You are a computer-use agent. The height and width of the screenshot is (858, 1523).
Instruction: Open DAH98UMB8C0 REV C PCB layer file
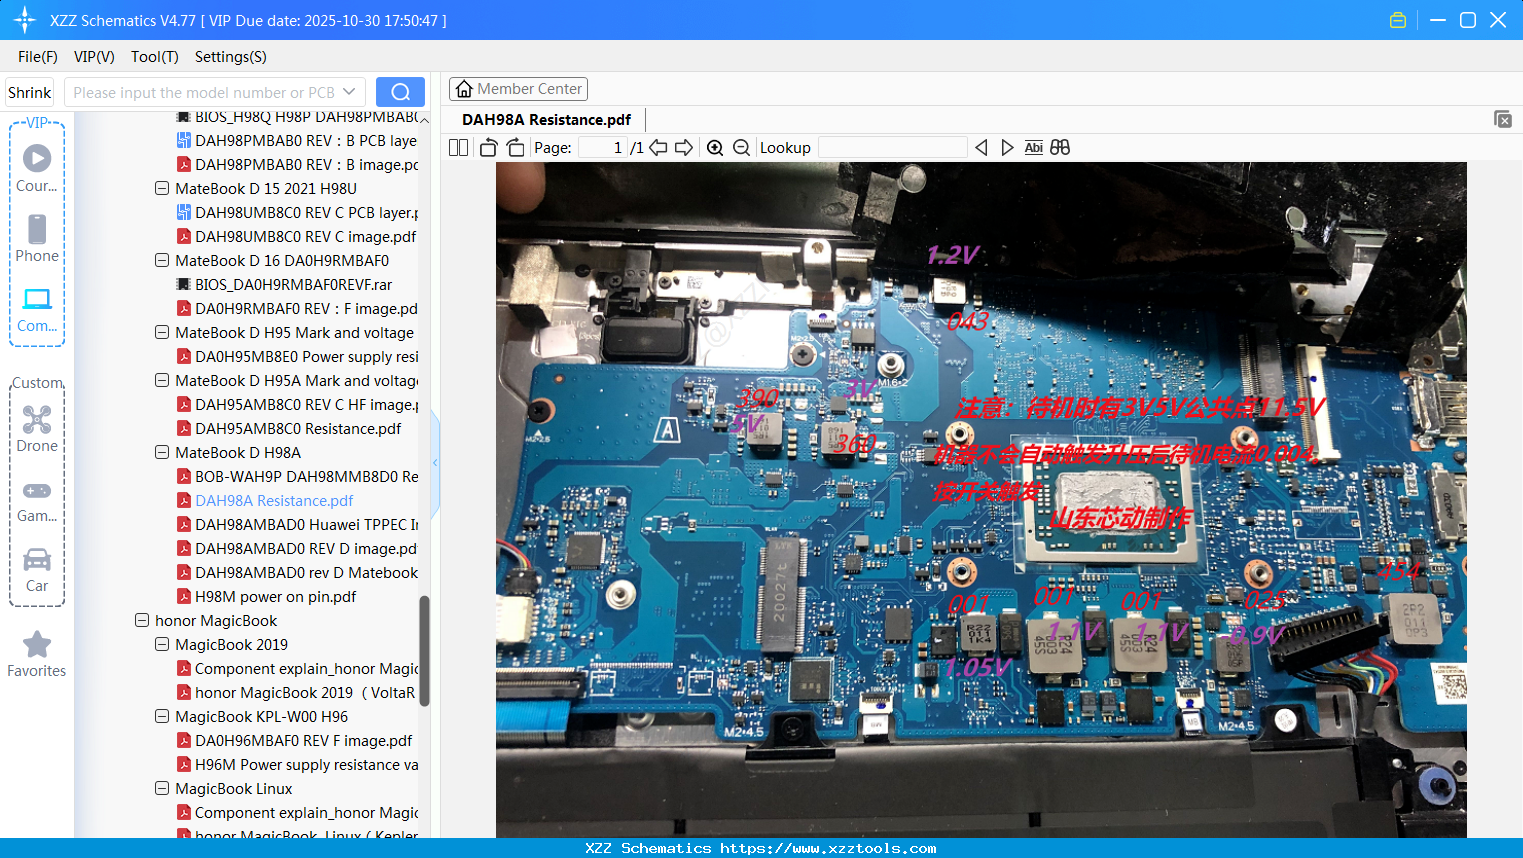click(297, 212)
